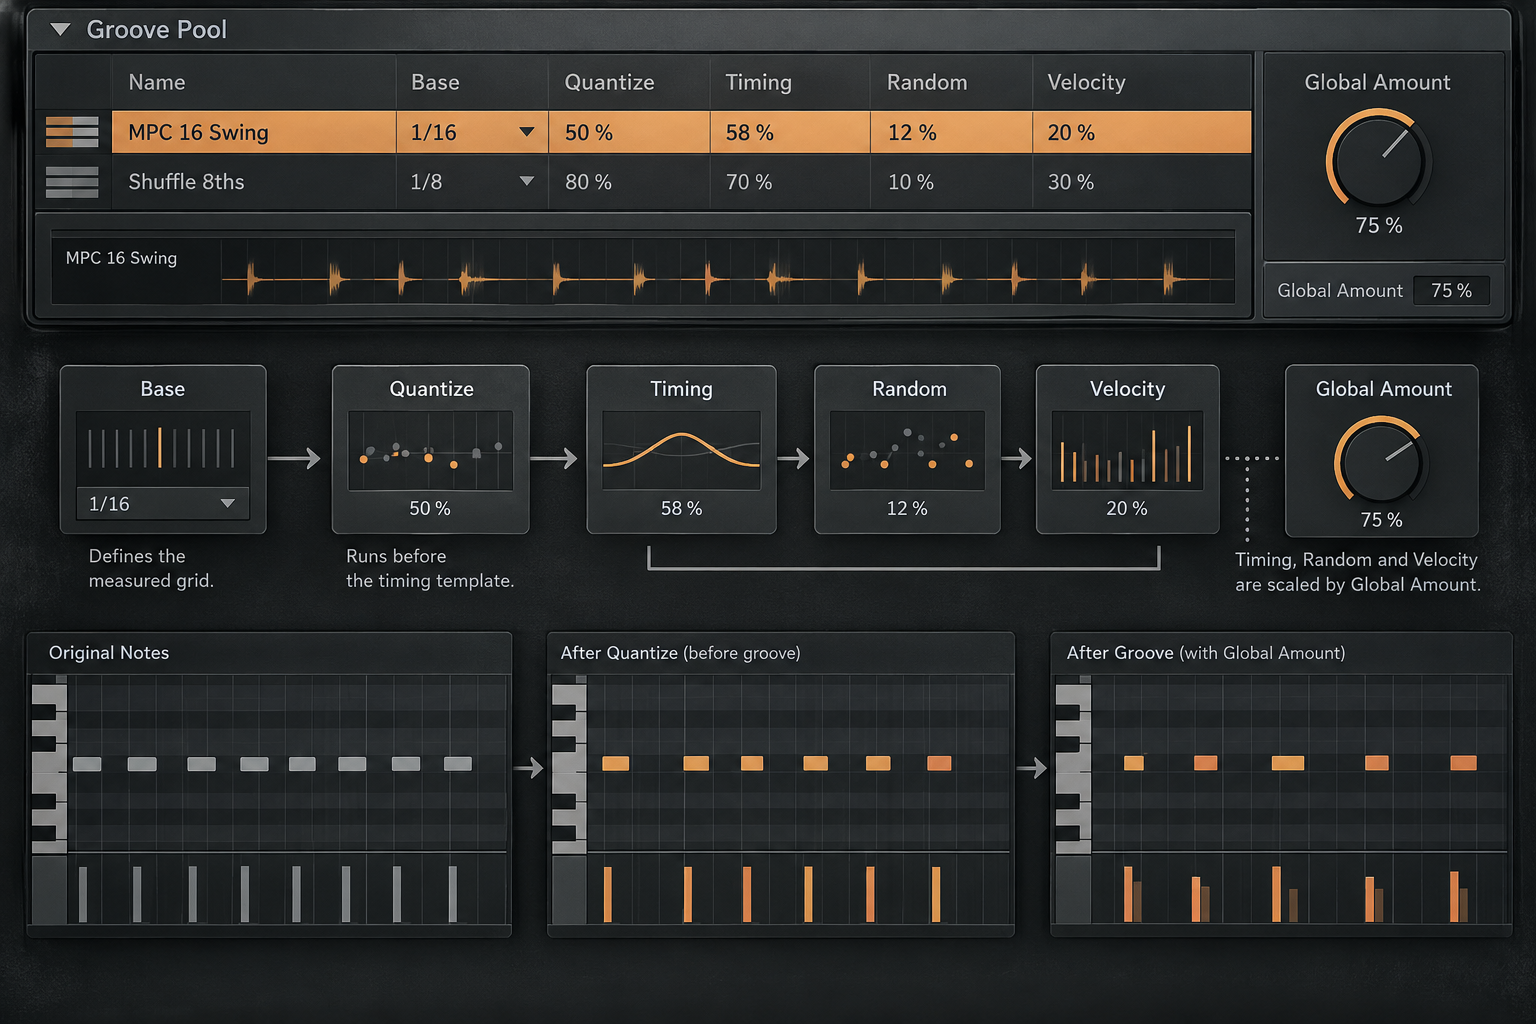Click the Timing curve graphic

pos(681,450)
